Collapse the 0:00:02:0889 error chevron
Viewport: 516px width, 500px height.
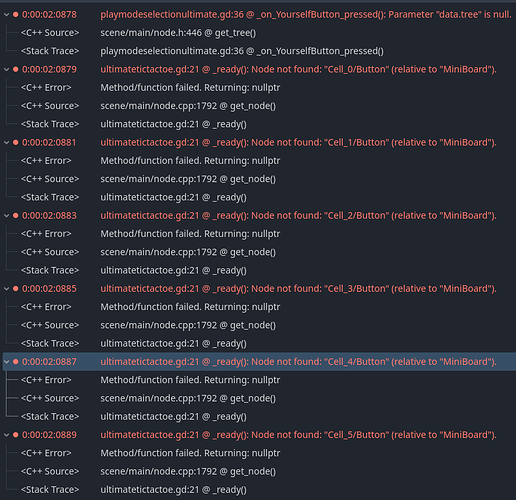coord(6,435)
